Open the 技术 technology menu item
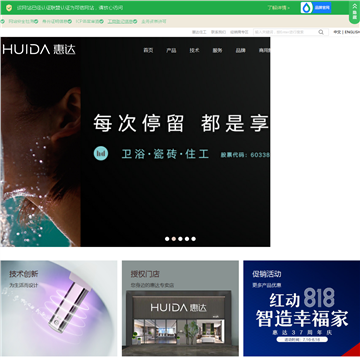Image resolution: width=360 pixels, height=360 pixels. (194, 50)
